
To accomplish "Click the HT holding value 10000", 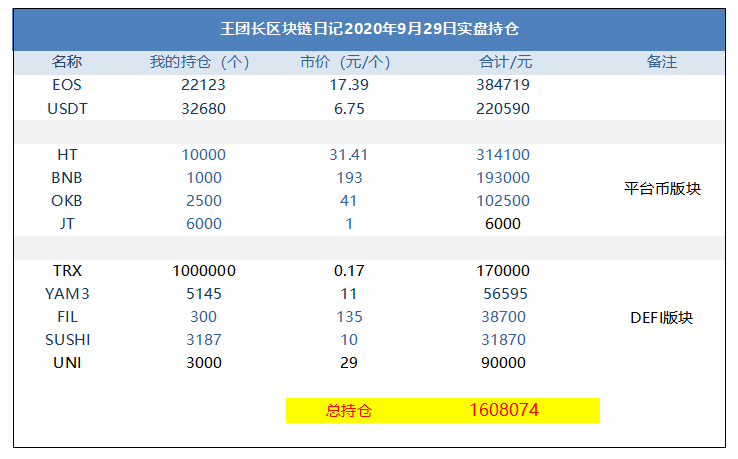I will point(203,154).
